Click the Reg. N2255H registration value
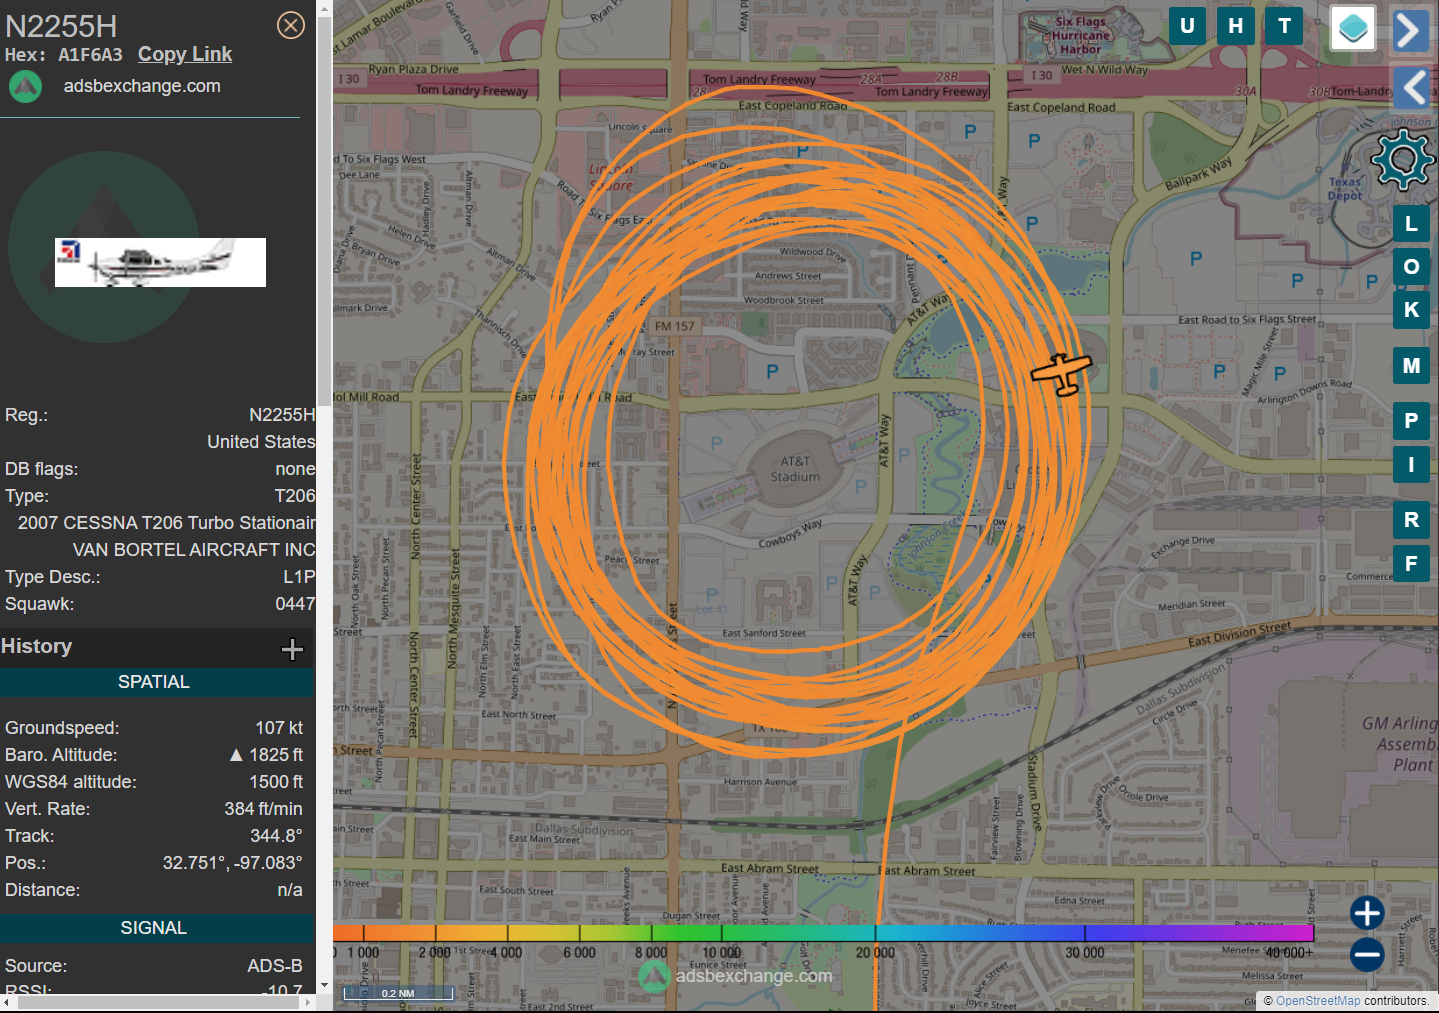 coord(282,415)
